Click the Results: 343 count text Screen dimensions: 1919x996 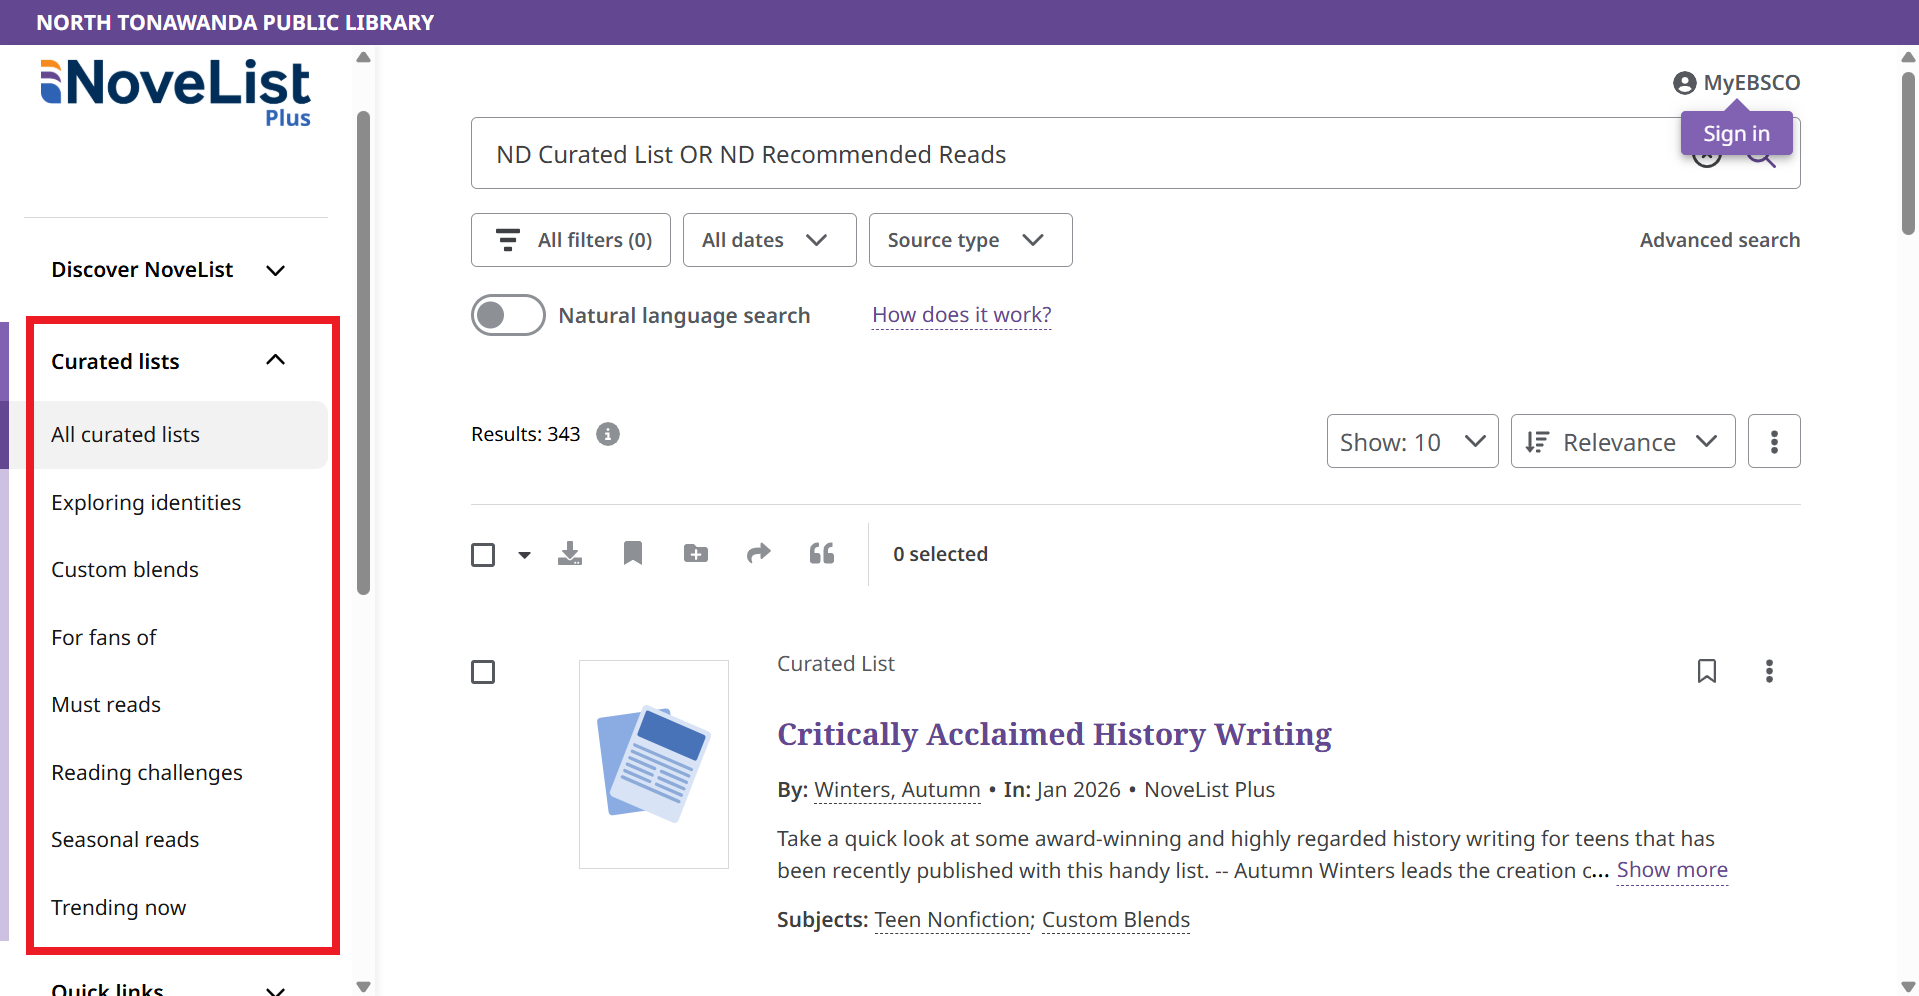tap(526, 434)
